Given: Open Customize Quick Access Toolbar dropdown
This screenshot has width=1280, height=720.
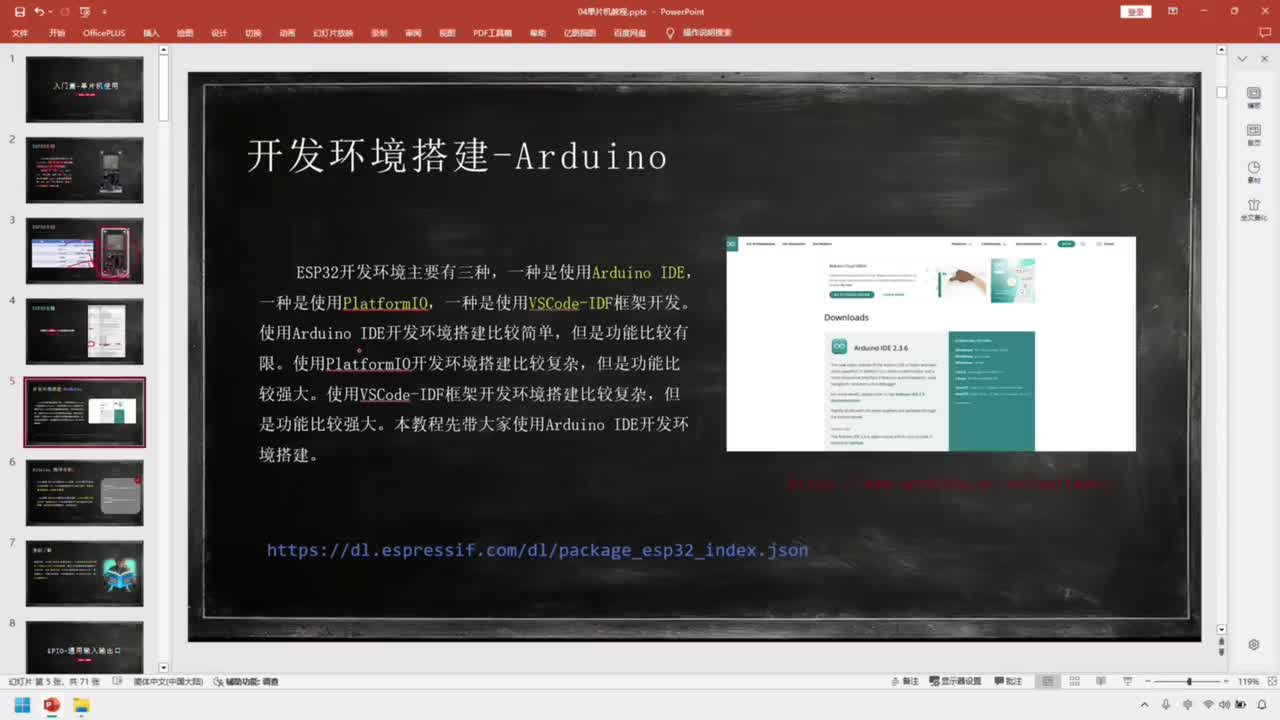Looking at the screenshot, I should coord(104,12).
